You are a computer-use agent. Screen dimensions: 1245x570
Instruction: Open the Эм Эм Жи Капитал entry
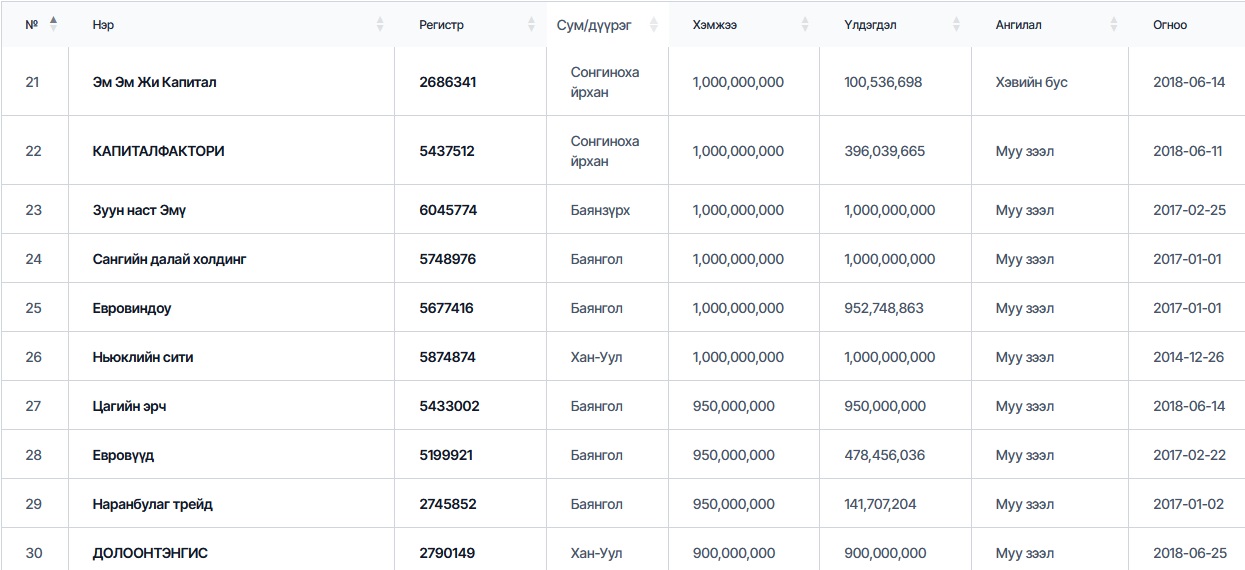click(154, 82)
